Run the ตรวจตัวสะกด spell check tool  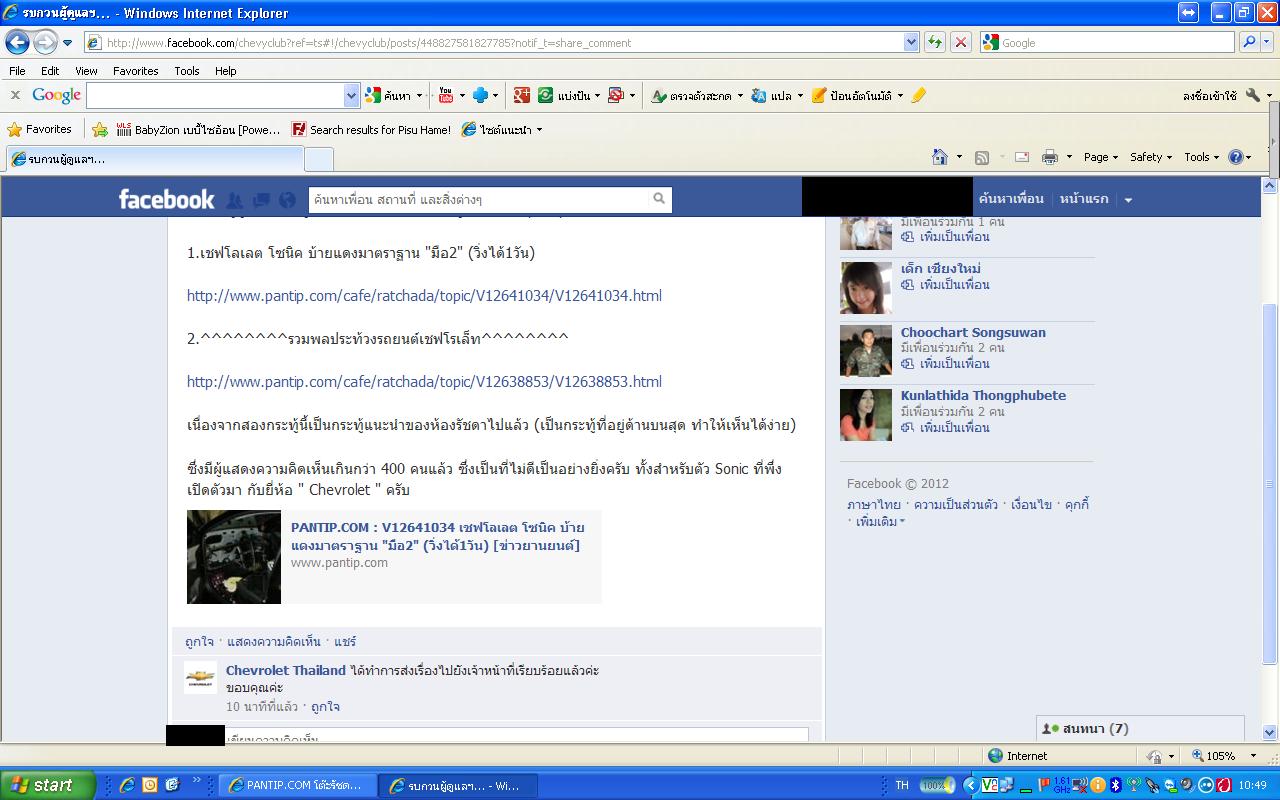691,96
